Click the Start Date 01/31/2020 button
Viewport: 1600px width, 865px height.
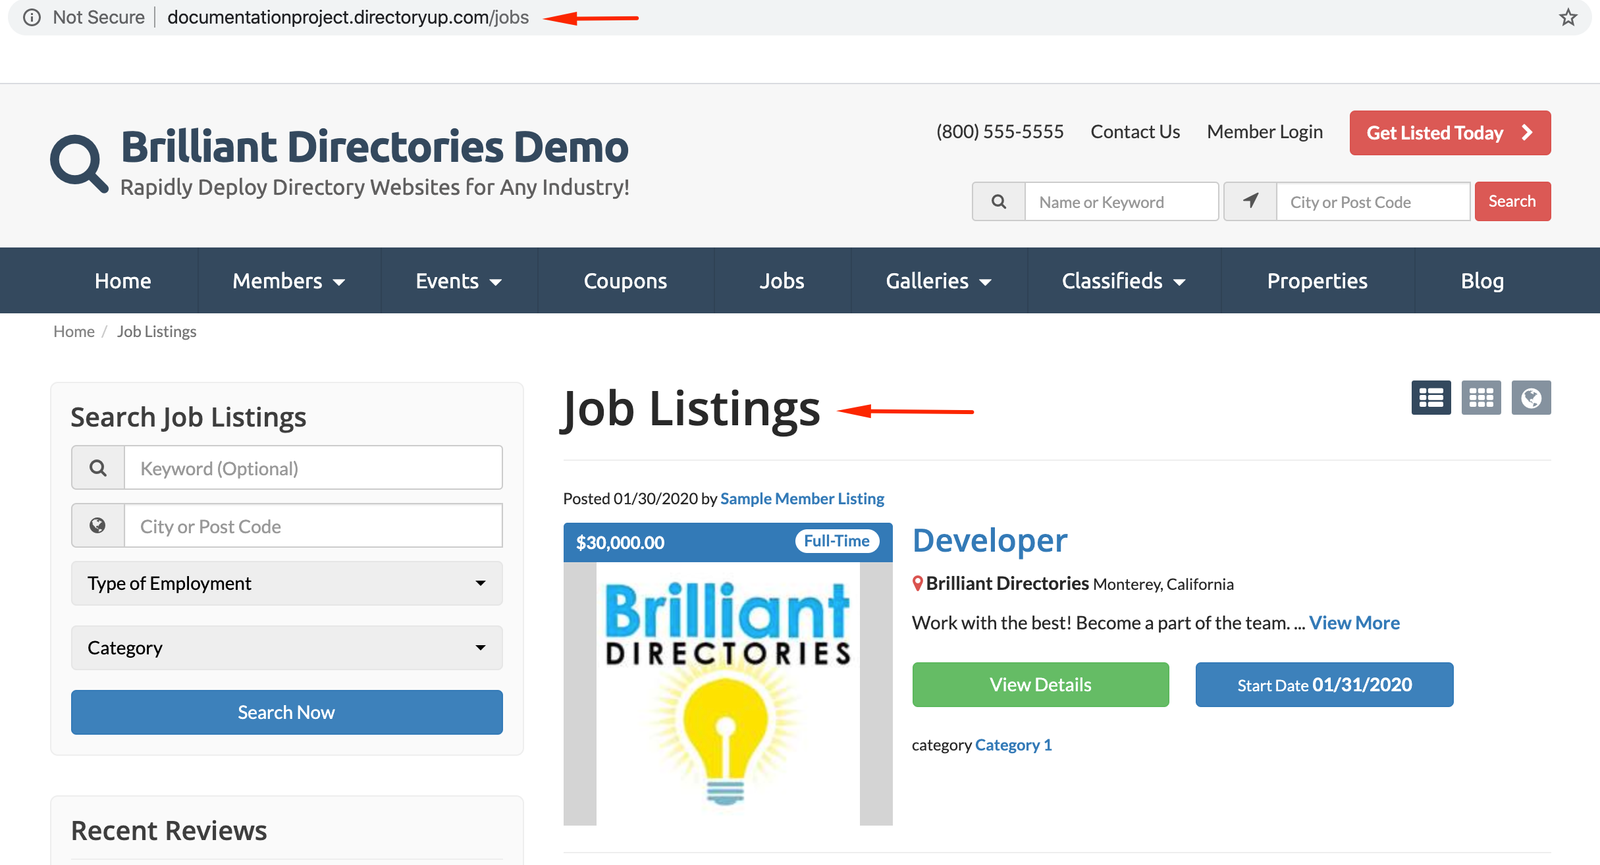point(1324,685)
